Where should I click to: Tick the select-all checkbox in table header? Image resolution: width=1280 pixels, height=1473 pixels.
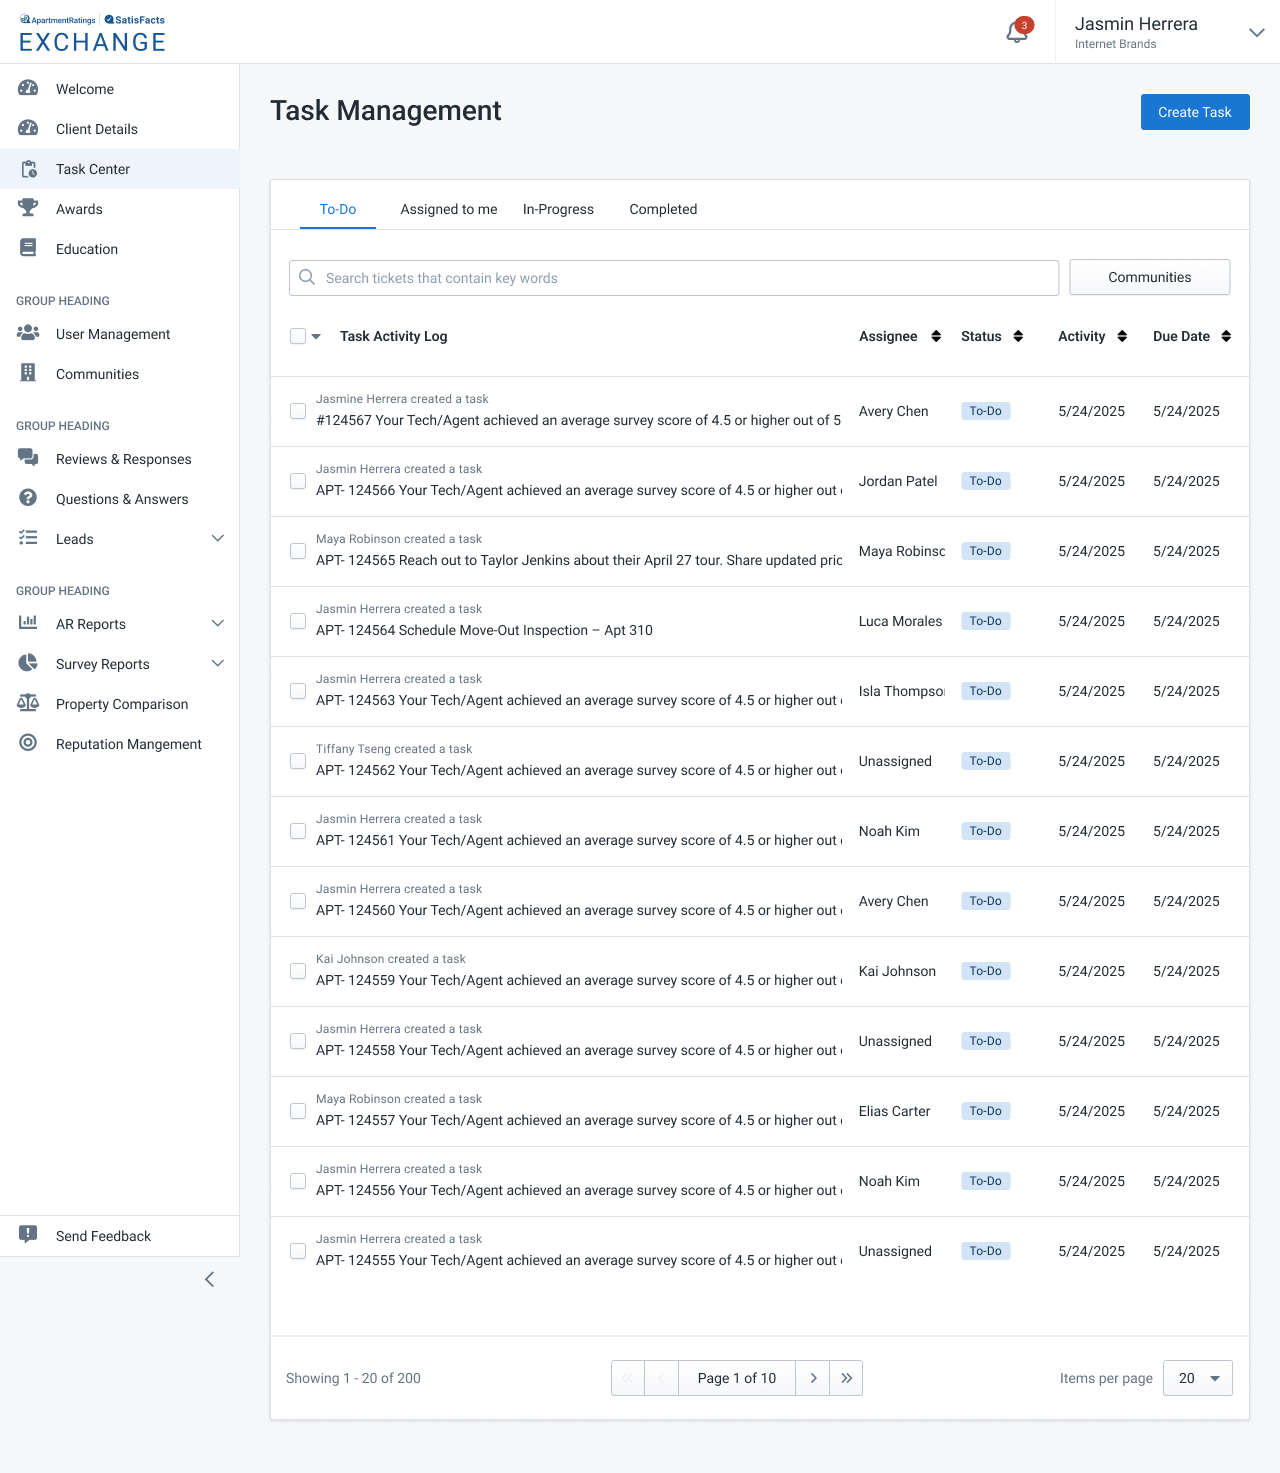pos(298,336)
